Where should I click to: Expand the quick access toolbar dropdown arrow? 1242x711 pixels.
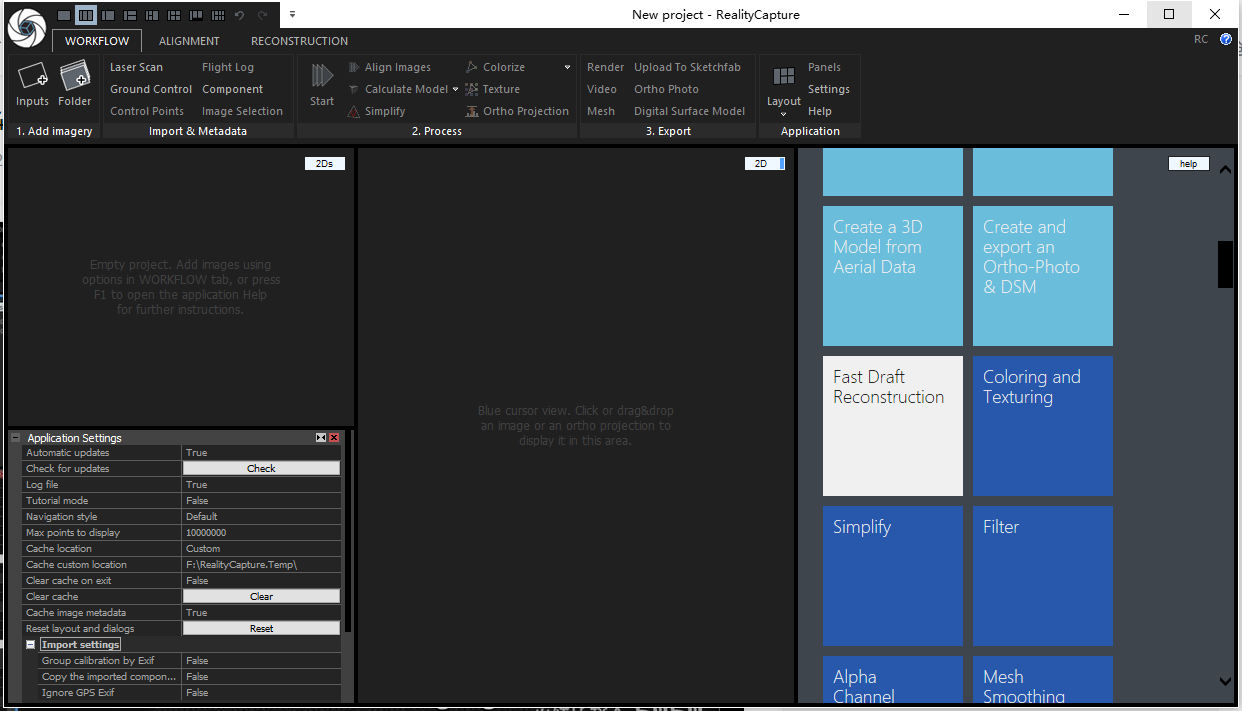[x=292, y=15]
